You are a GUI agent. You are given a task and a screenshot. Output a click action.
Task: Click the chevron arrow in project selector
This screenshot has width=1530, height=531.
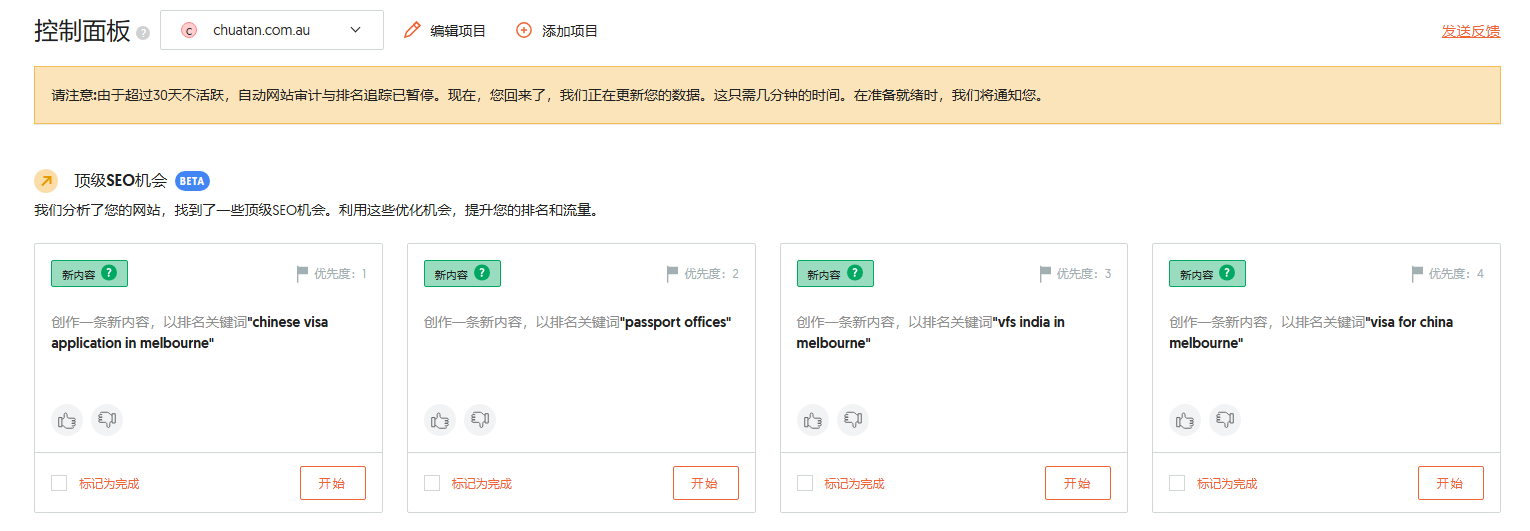[356, 30]
